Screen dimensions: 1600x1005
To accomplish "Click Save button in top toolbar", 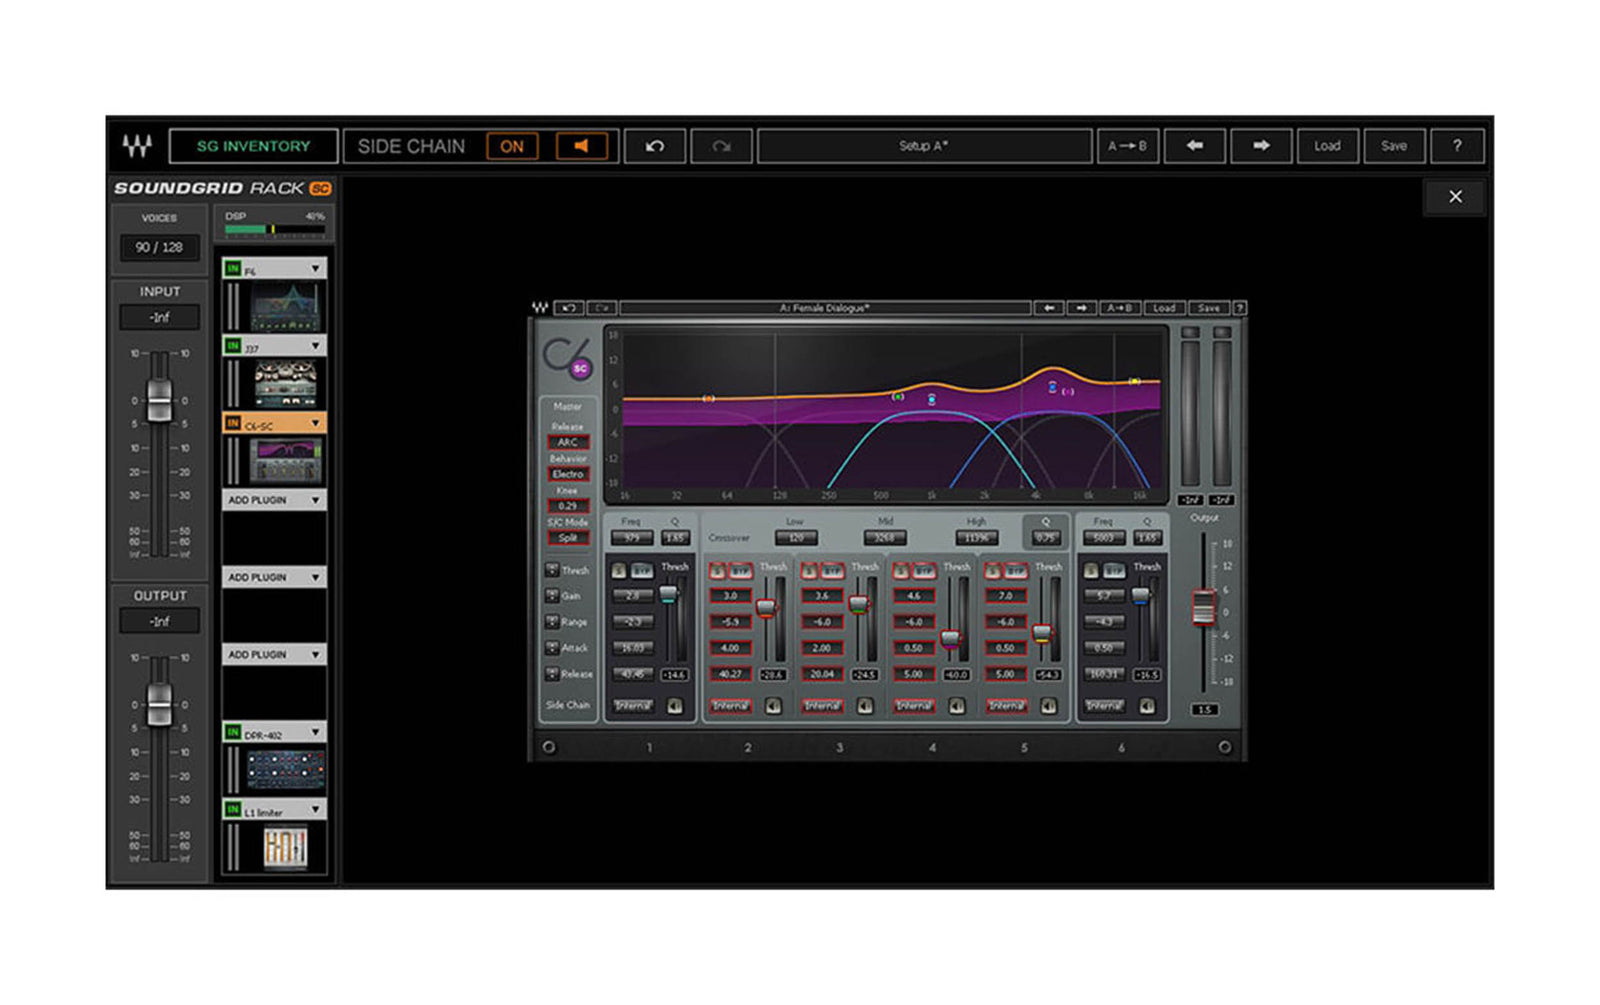I will 1394,146.
